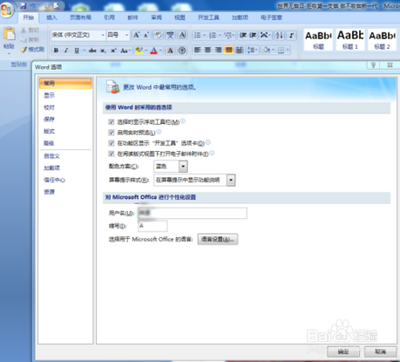Center align the text
Image resolution: width=400 pixels, height=362 pixels.
[208, 50]
